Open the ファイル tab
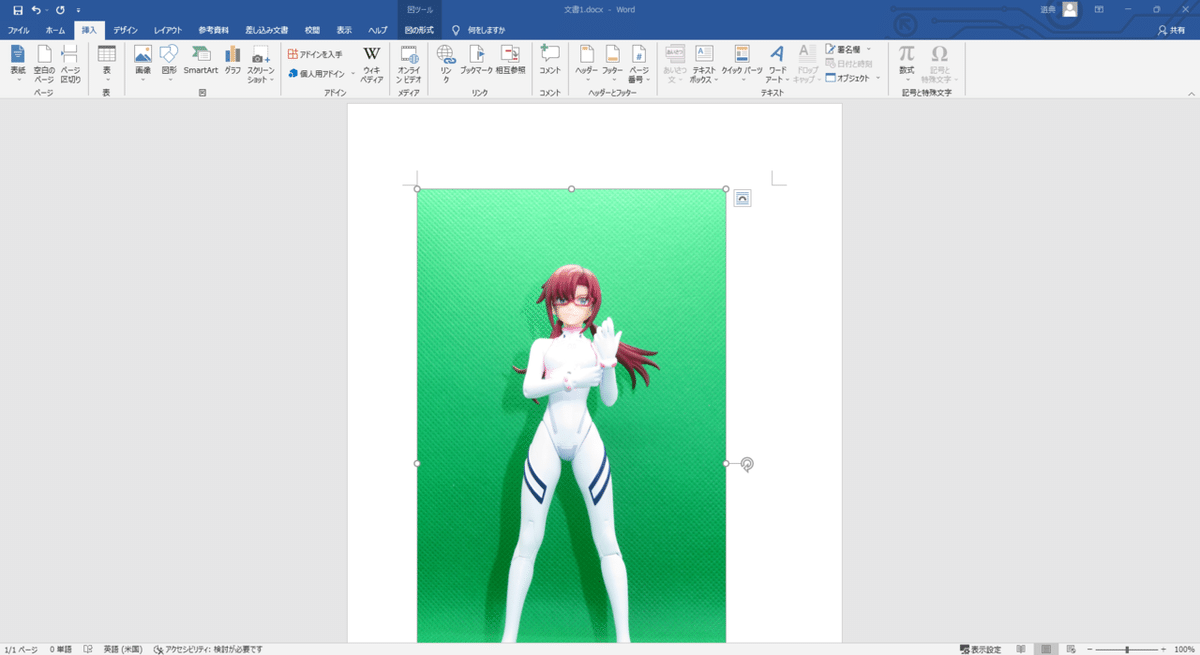 pos(19,31)
